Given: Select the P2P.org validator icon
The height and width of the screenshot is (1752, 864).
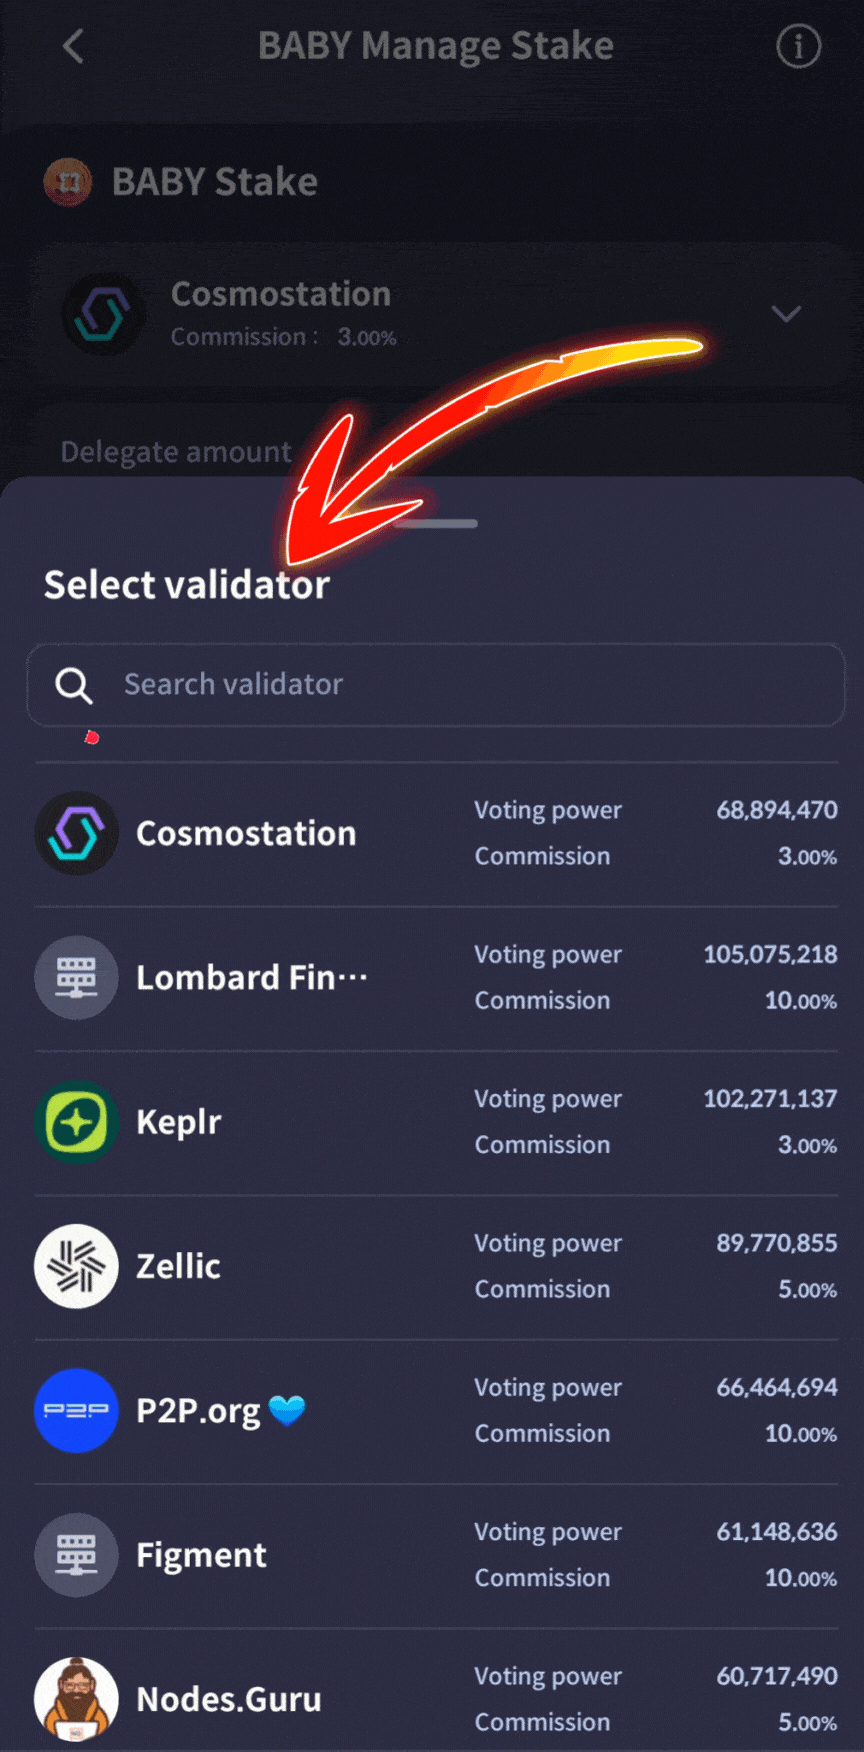Looking at the screenshot, I should click(76, 1410).
